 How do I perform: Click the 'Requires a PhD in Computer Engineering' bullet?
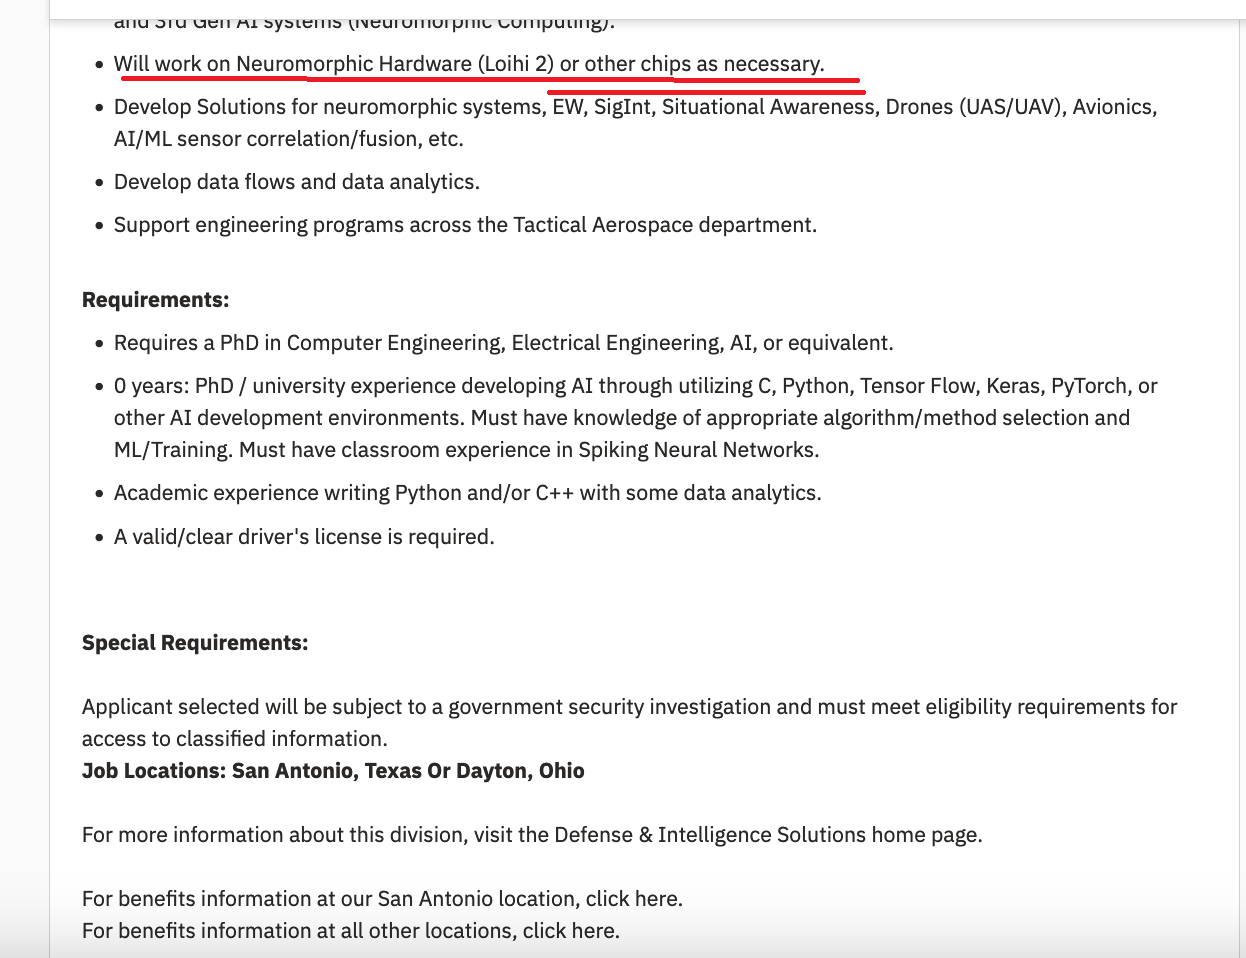503,343
